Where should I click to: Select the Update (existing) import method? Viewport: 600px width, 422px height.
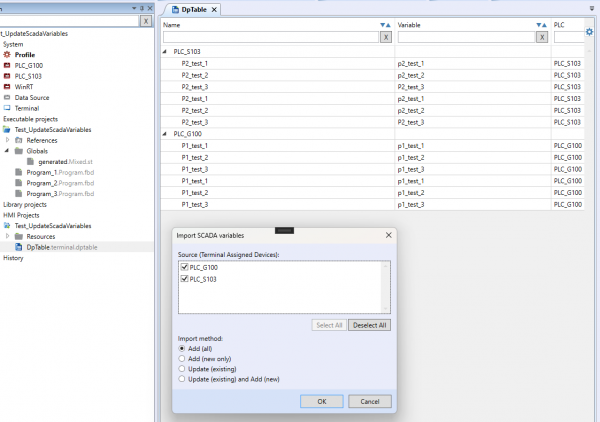182,369
